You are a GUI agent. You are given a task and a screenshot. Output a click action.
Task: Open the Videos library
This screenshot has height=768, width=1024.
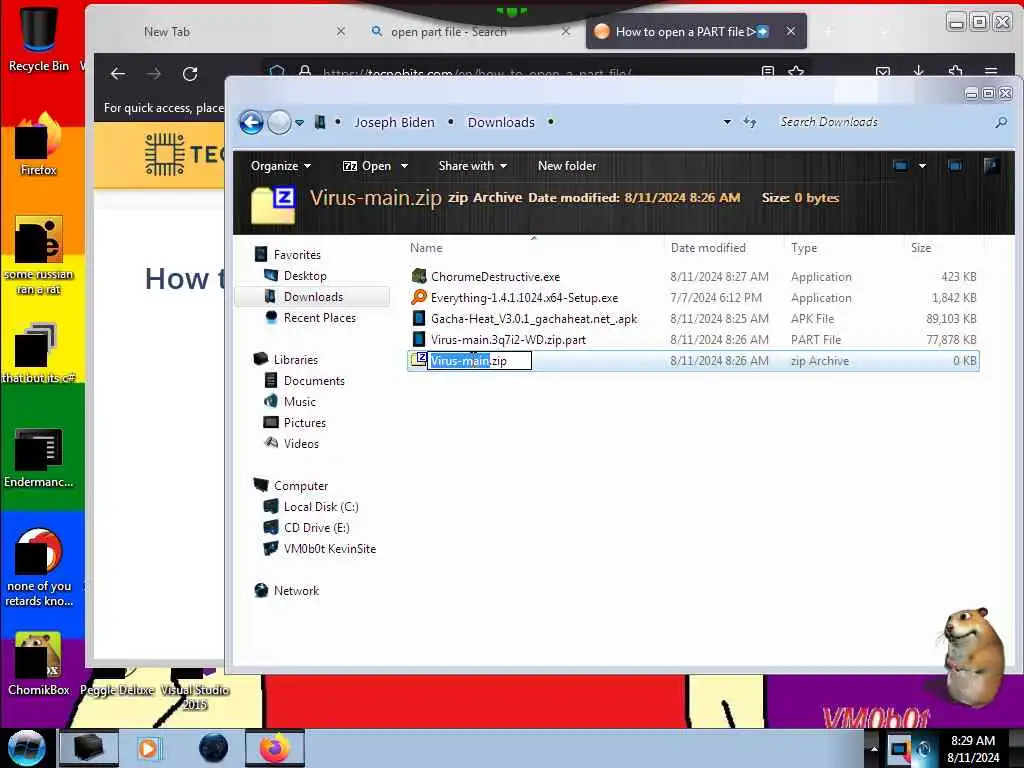tap(301, 443)
